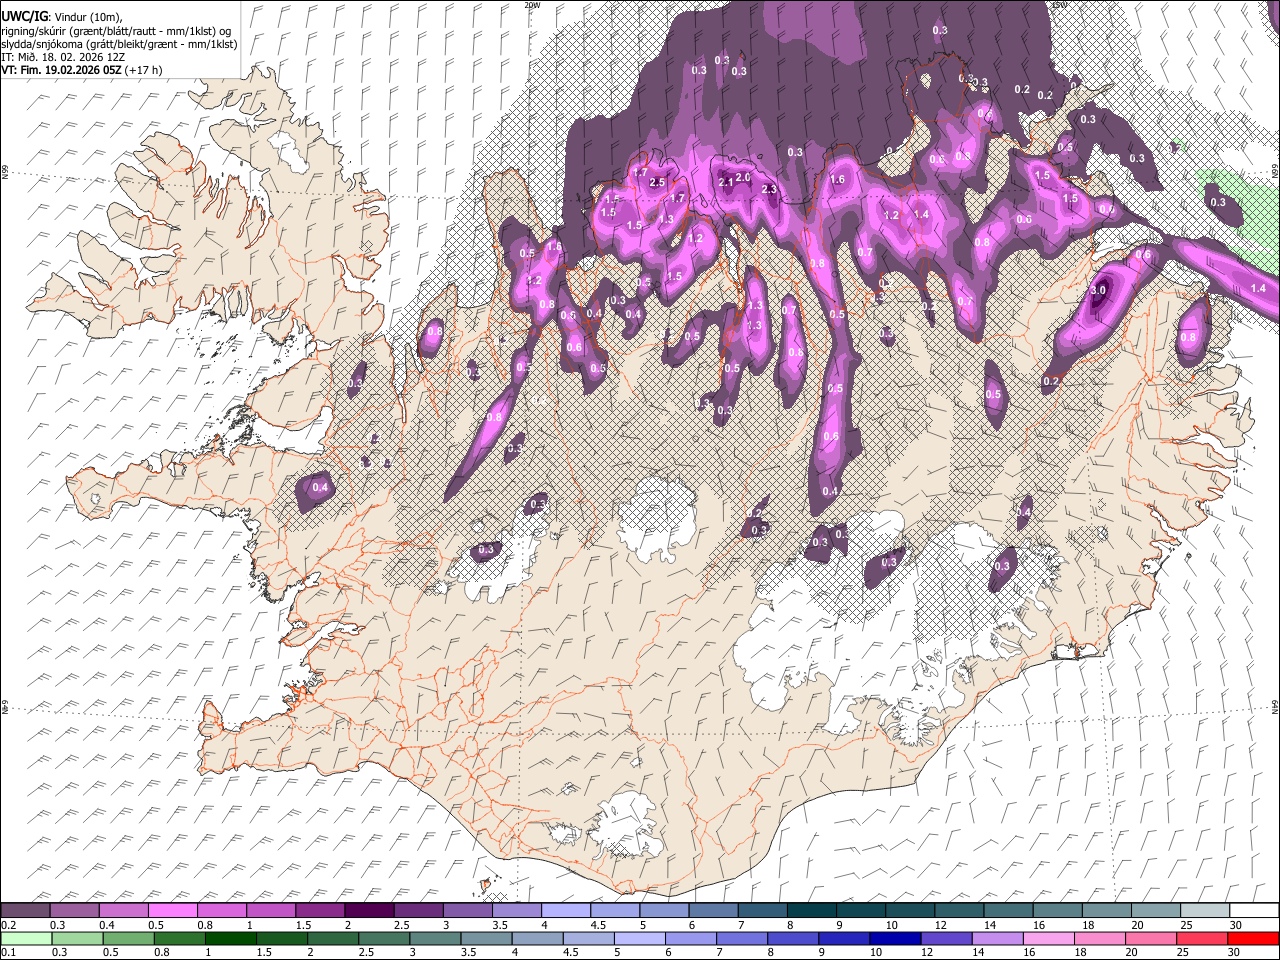Image resolution: width=1280 pixels, height=960 pixels.
Task: Click the bottom-row deep blue swatch between 10 and 12
Action: tap(895, 938)
